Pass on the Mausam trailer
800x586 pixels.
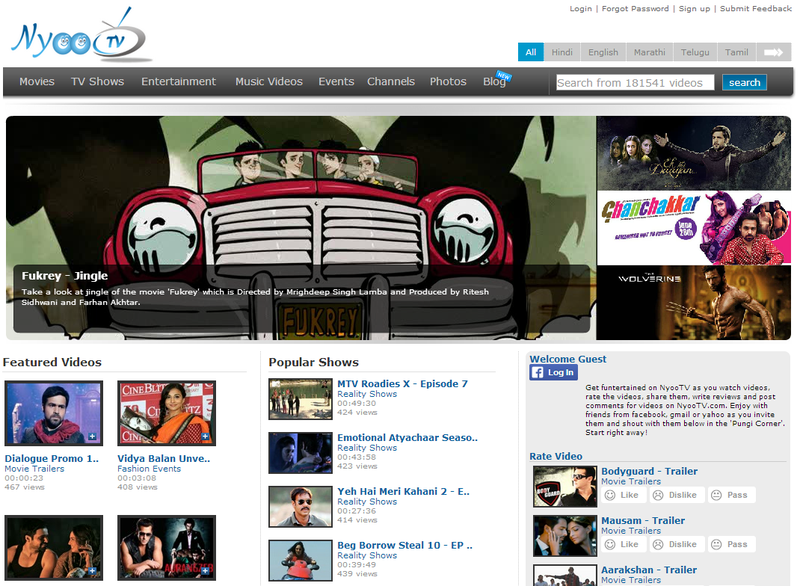(x=732, y=544)
